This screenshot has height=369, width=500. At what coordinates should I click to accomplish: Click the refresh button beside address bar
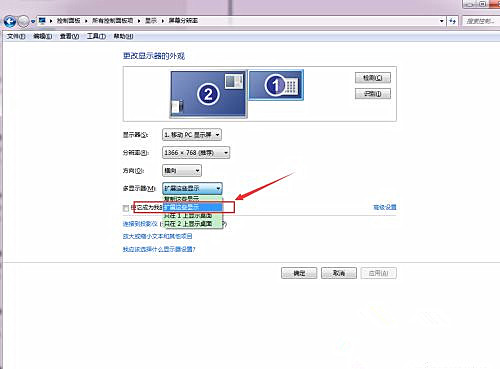(452, 21)
